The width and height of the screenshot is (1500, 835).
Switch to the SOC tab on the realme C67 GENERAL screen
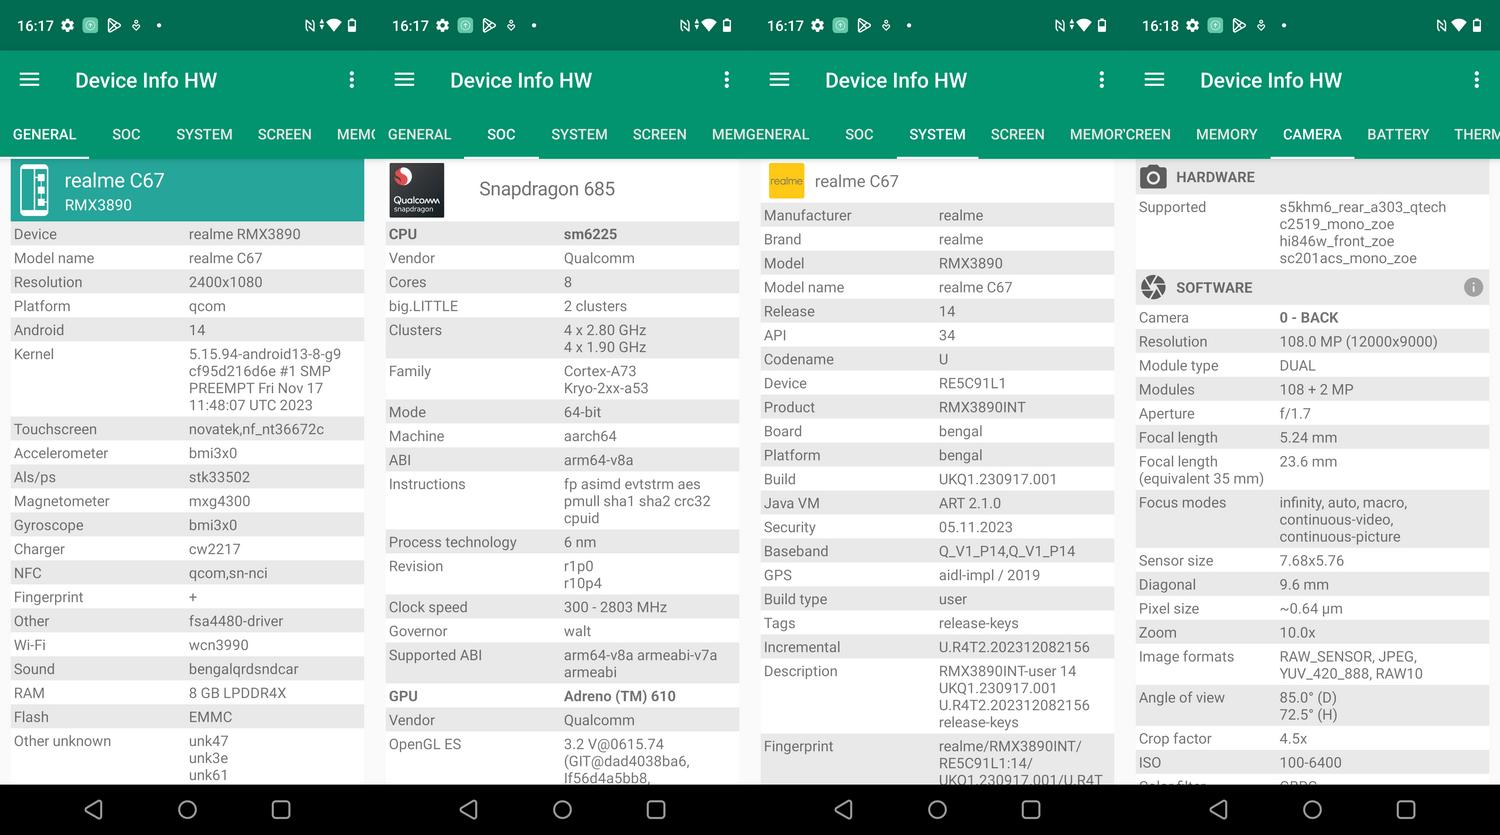click(126, 134)
